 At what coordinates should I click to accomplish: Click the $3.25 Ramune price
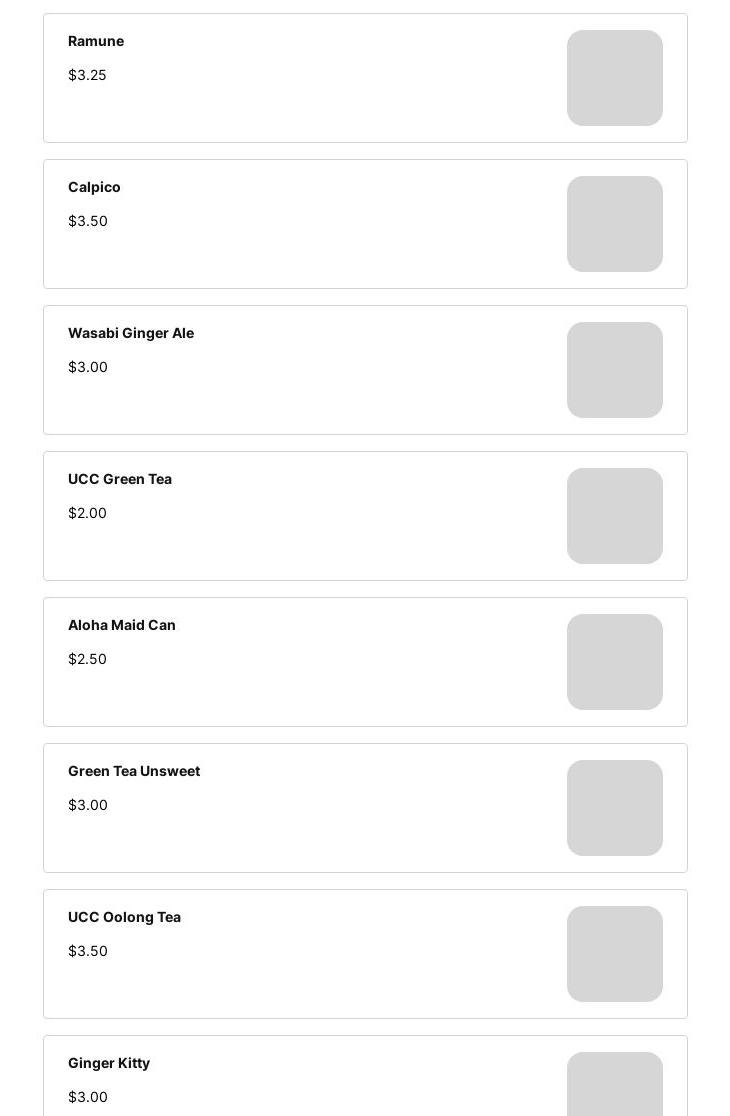tap(87, 75)
